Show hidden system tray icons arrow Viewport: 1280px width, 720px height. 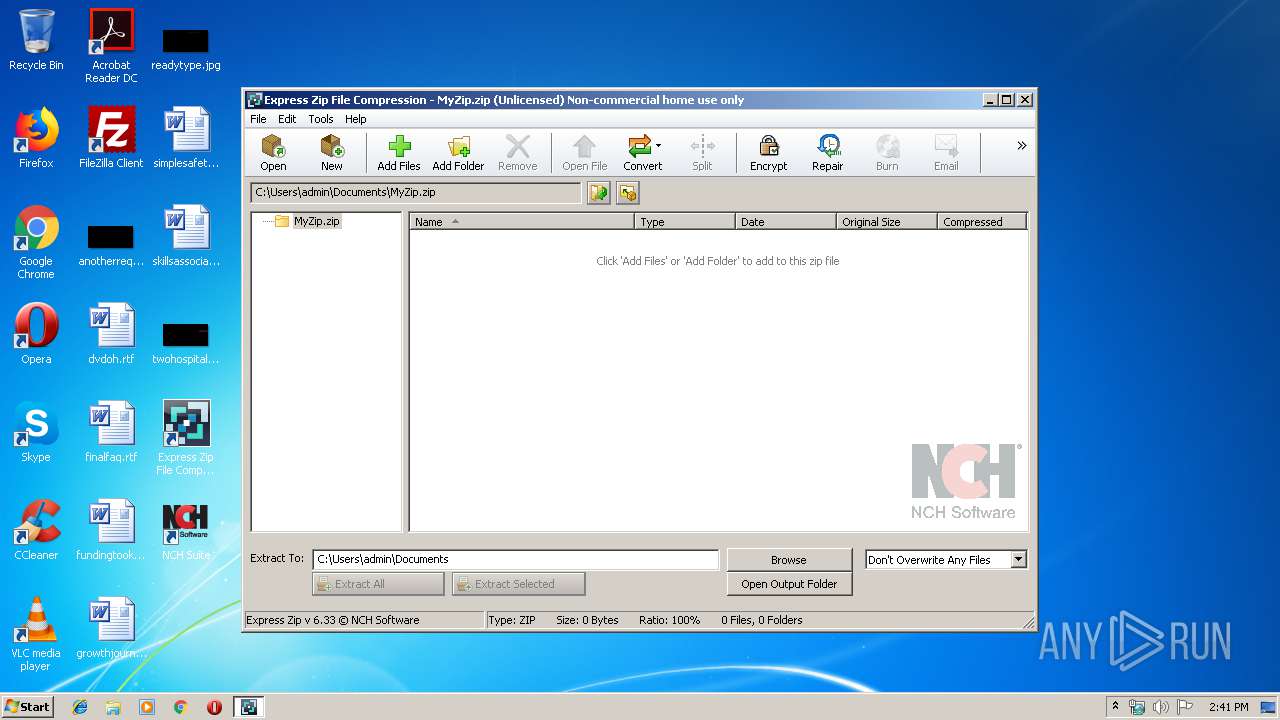coord(1115,707)
